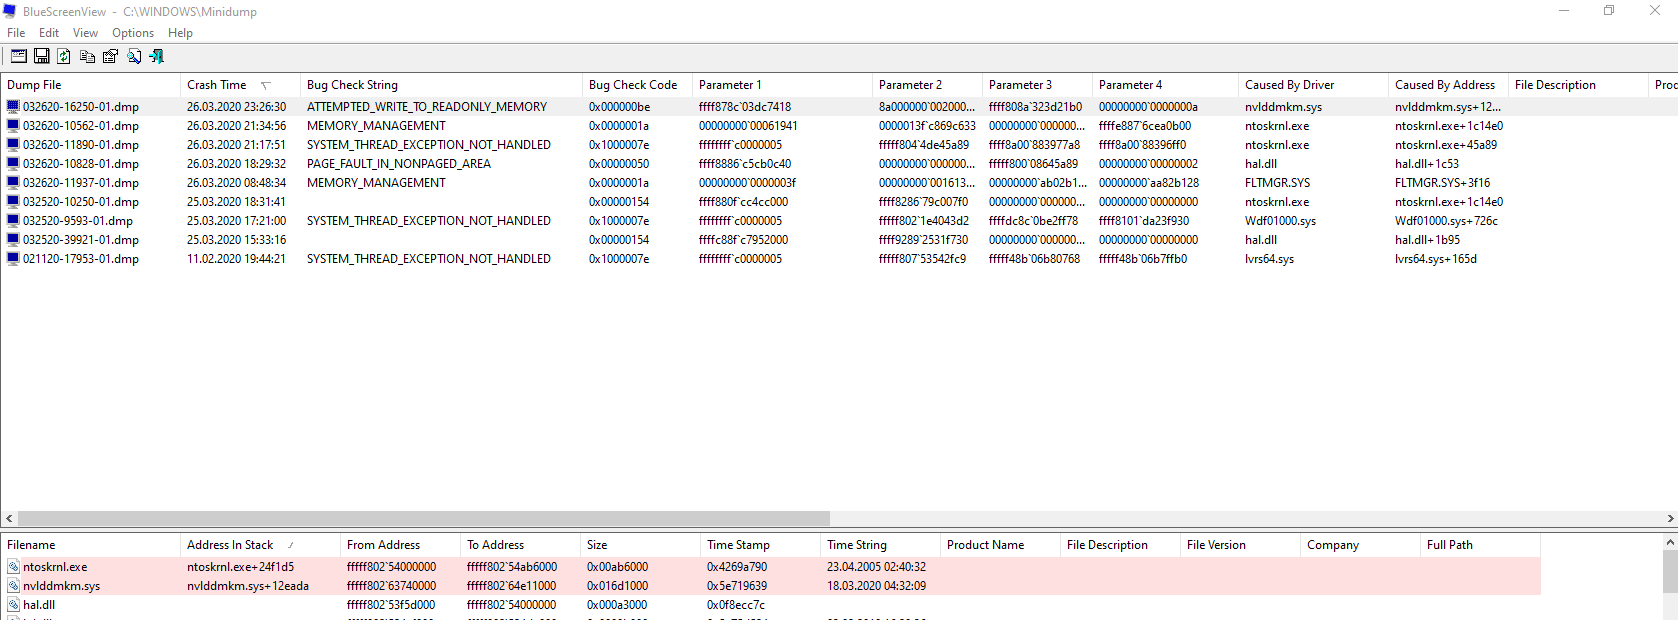Click dump icon beside 032520-39921-01.dmp
Screen dimensions: 1678x620
tap(13, 239)
